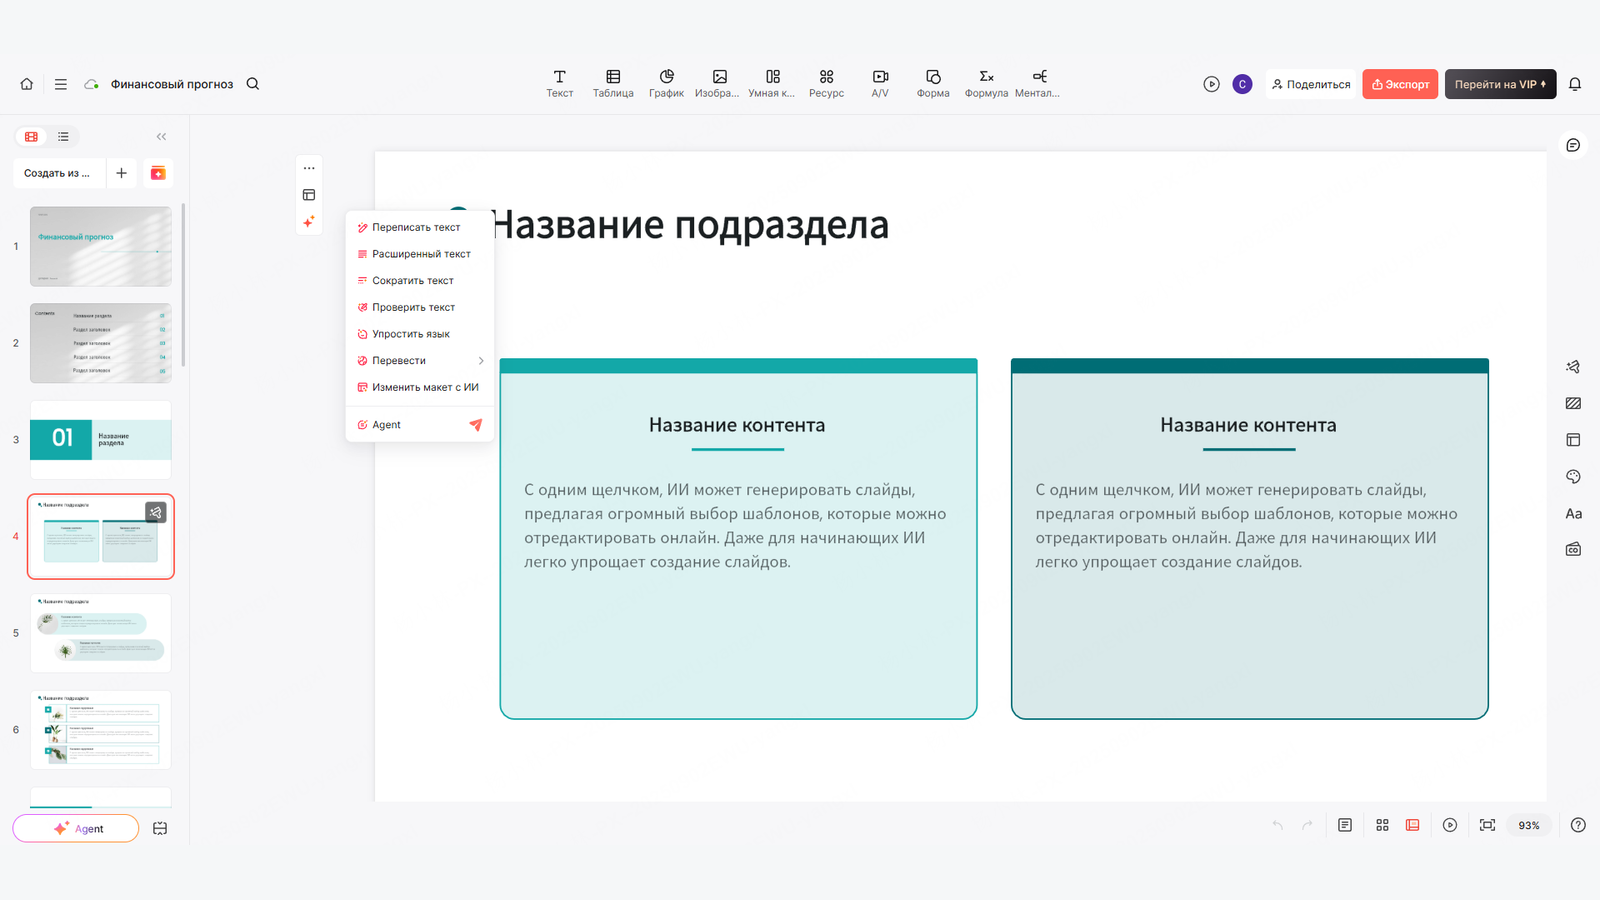Click the Создать из ... button
The width and height of the screenshot is (1600, 900).
tap(58, 173)
